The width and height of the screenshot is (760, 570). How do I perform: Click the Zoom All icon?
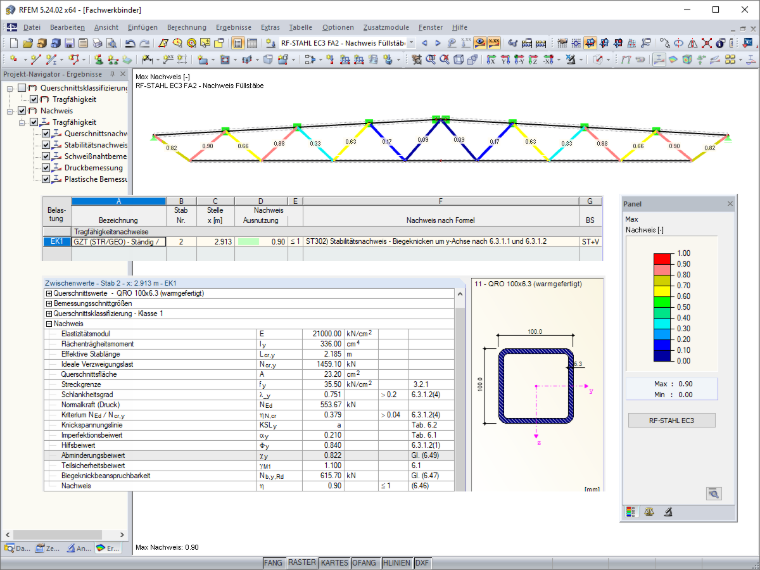click(444, 60)
